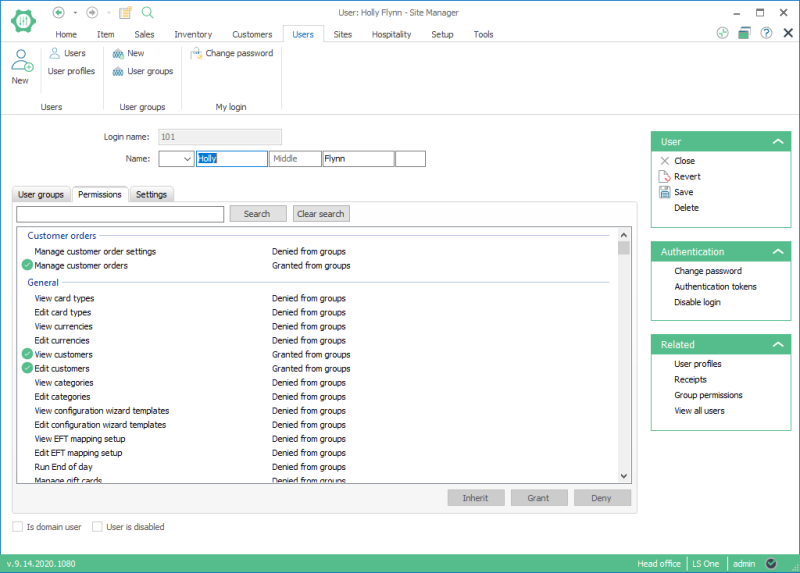800x573 pixels.
Task: Click the Search button
Action: click(x=258, y=214)
